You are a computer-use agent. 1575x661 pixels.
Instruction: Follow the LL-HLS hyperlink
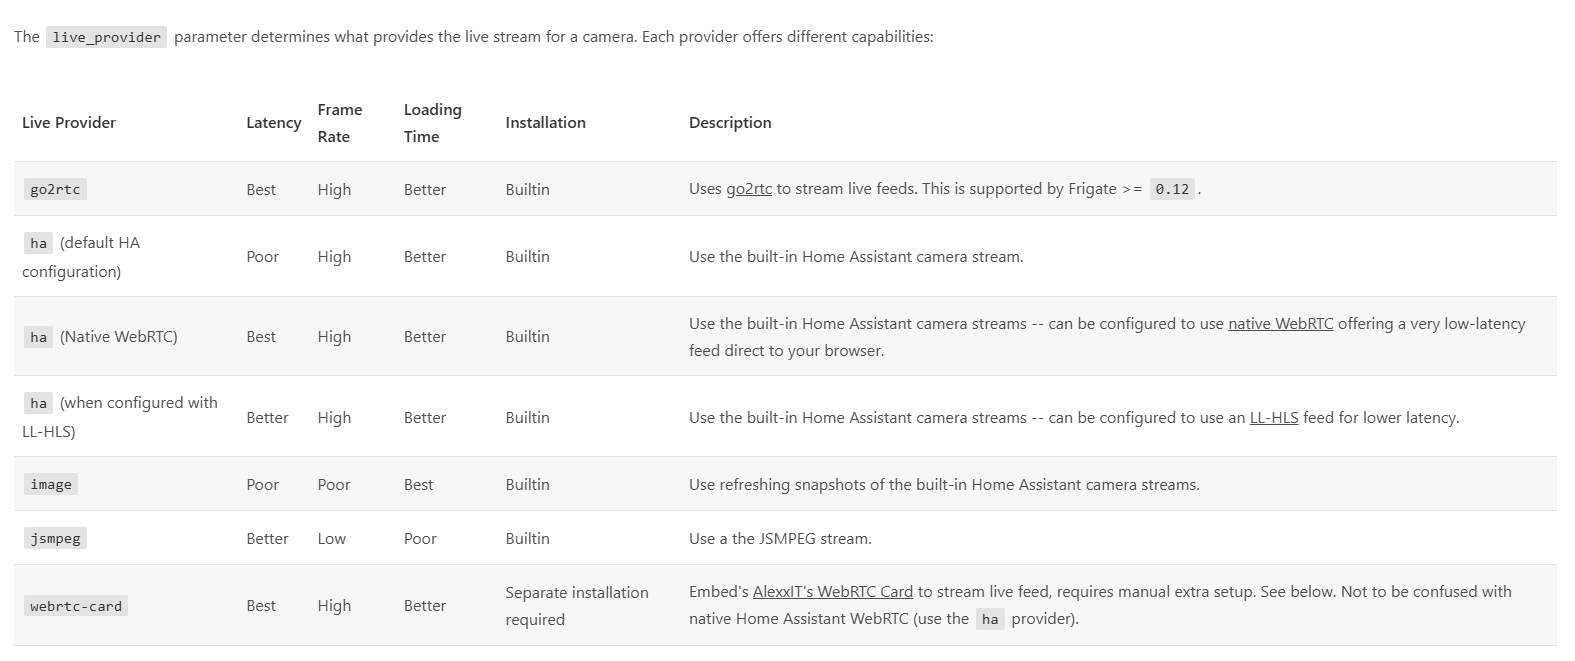(1274, 418)
